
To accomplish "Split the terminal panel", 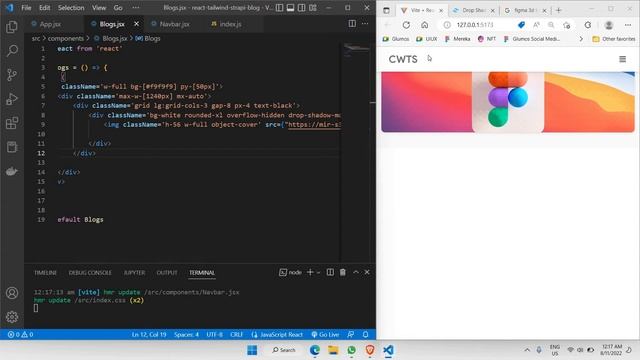I will pyautogui.click(x=330, y=272).
